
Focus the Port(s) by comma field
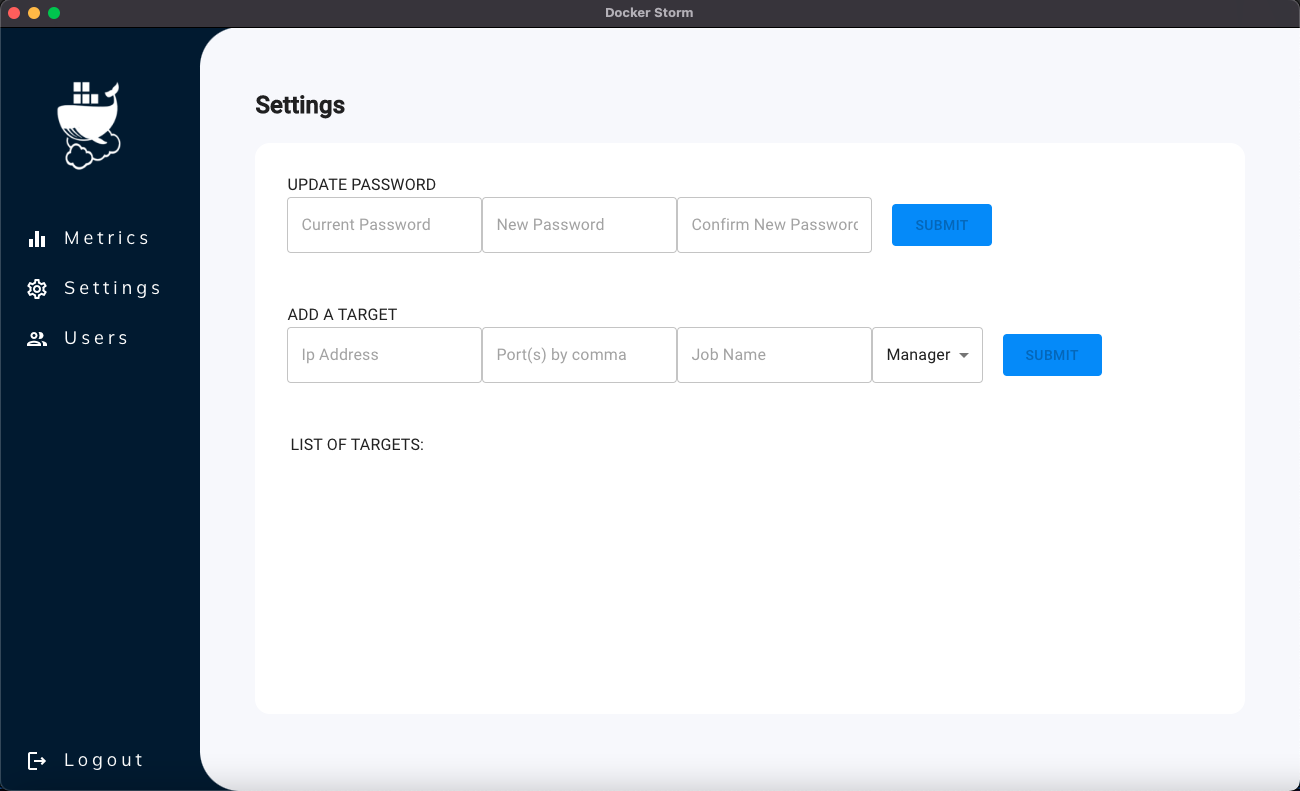click(579, 355)
